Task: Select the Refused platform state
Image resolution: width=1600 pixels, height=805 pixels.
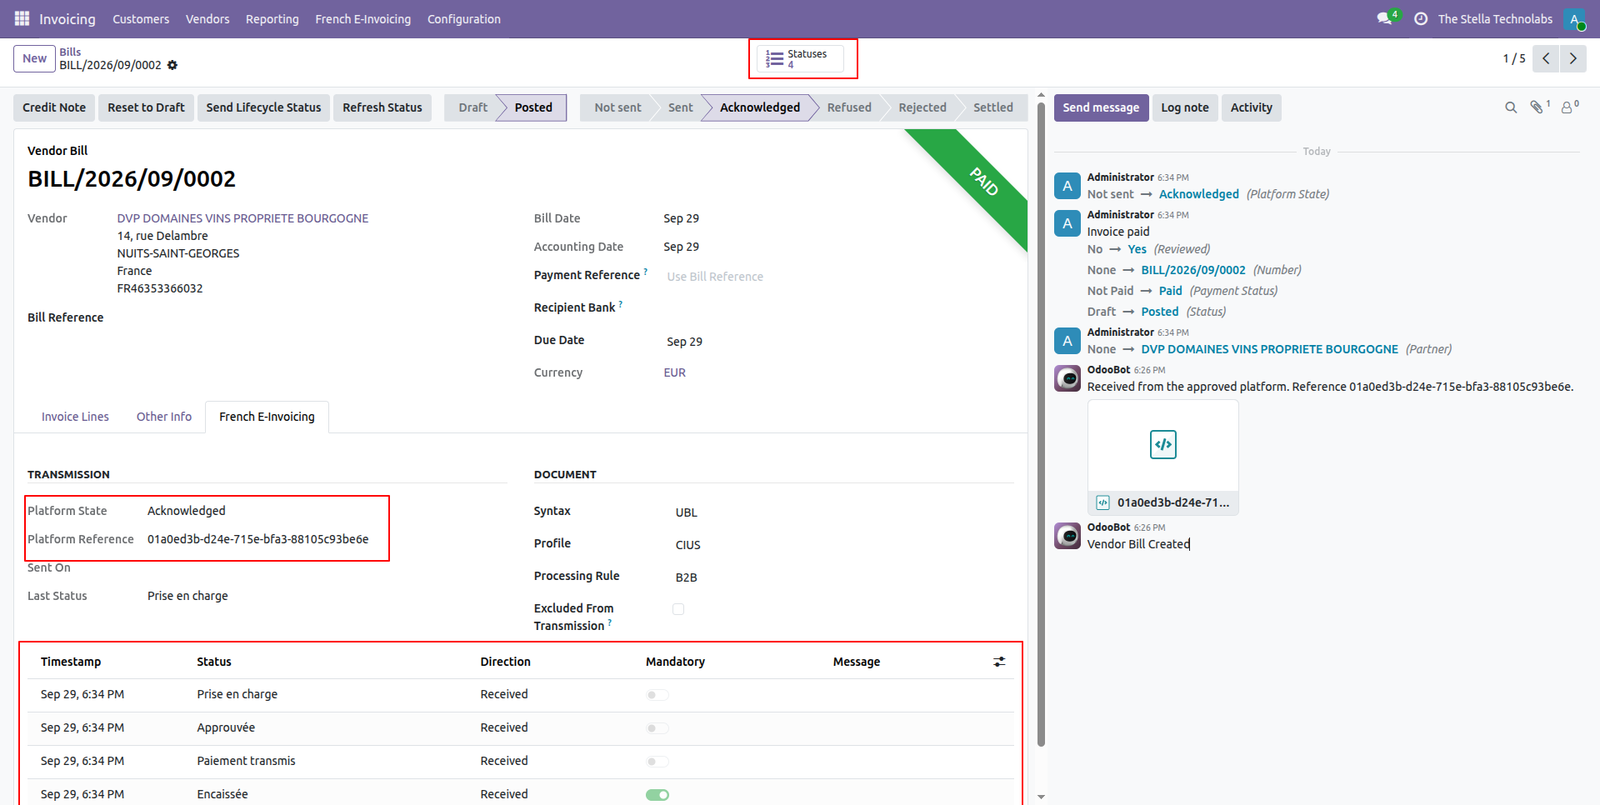Action: pos(849,108)
